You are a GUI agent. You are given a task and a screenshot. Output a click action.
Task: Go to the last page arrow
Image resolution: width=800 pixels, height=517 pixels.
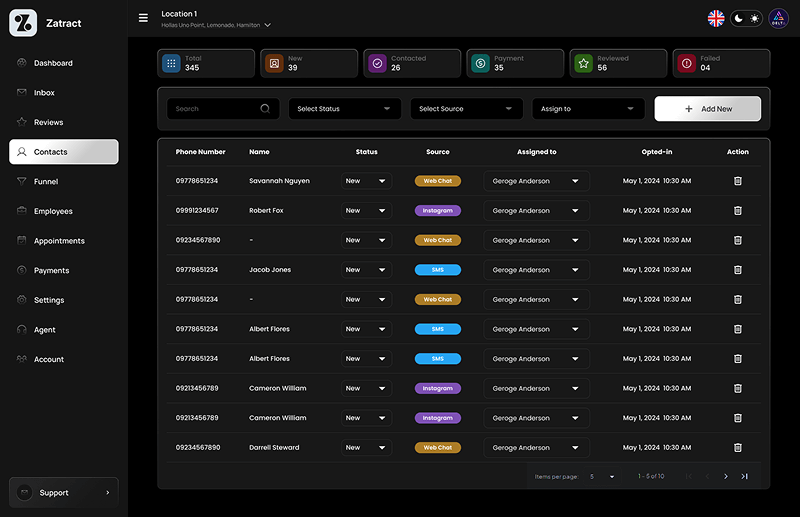tap(744, 476)
